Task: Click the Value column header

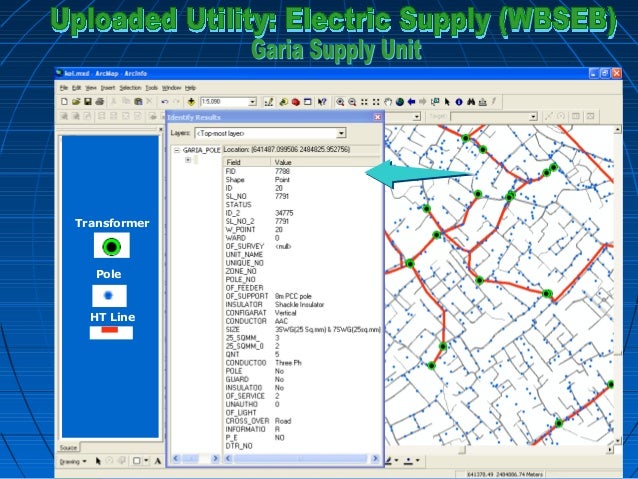Action: pyautogui.click(x=325, y=162)
